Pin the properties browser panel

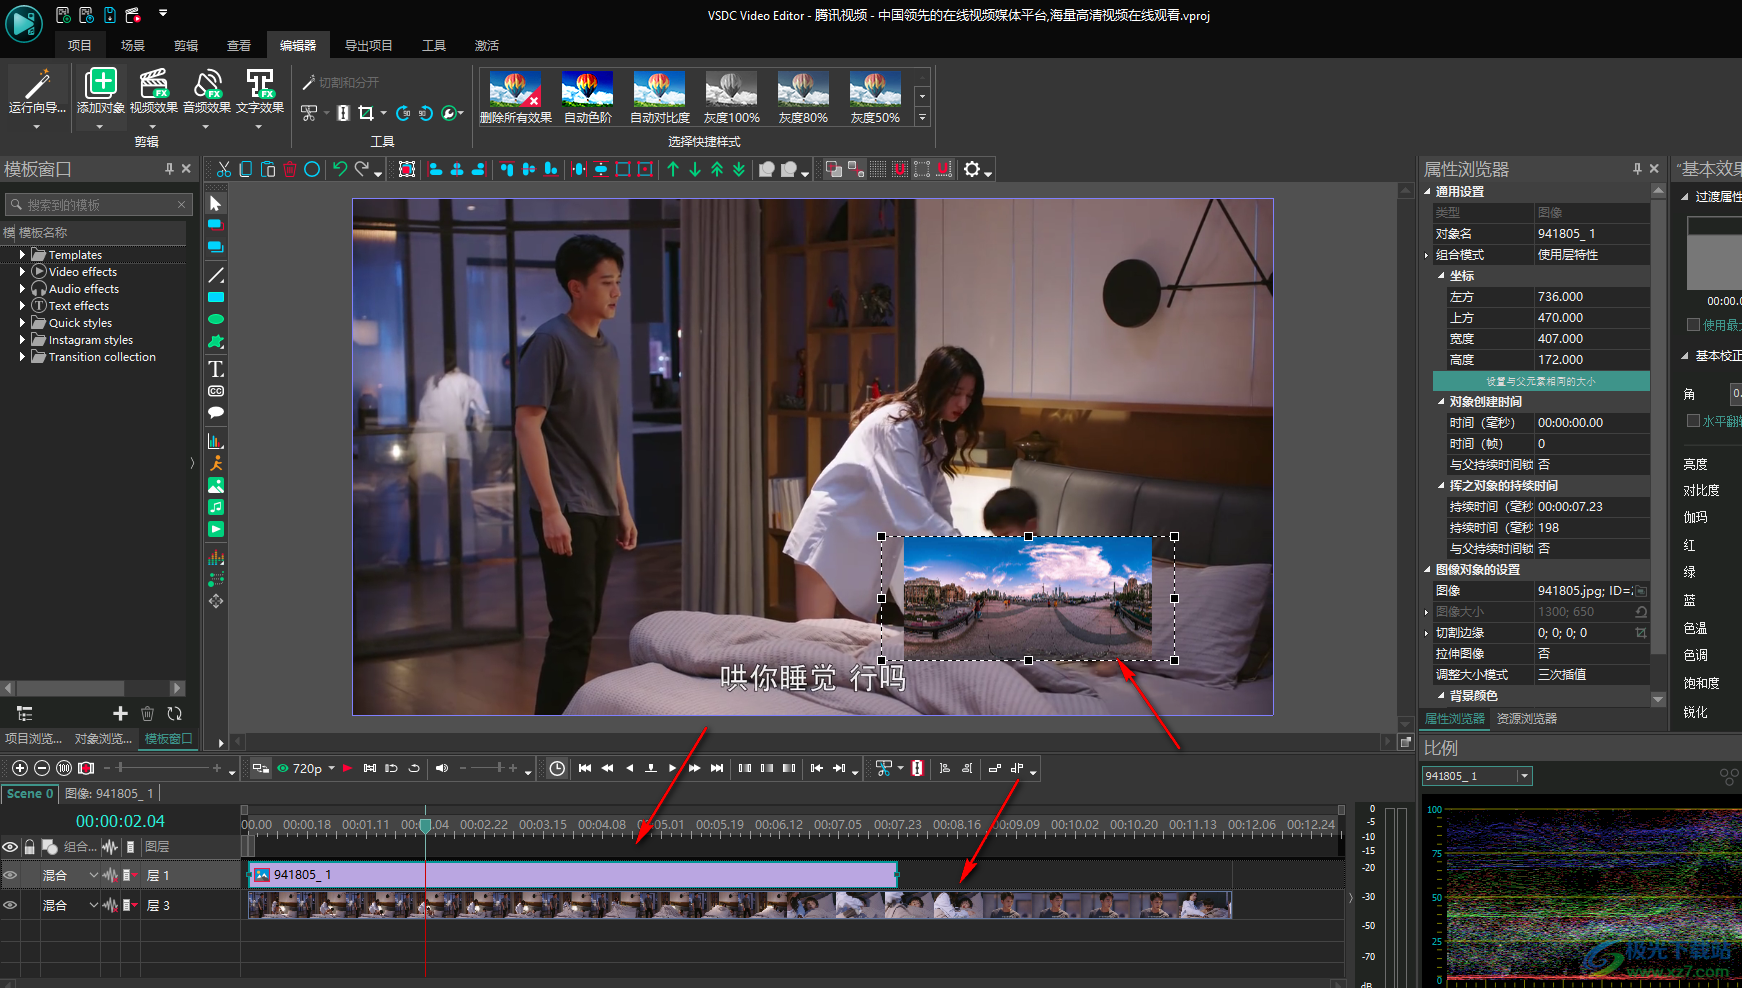coord(1637,169)
